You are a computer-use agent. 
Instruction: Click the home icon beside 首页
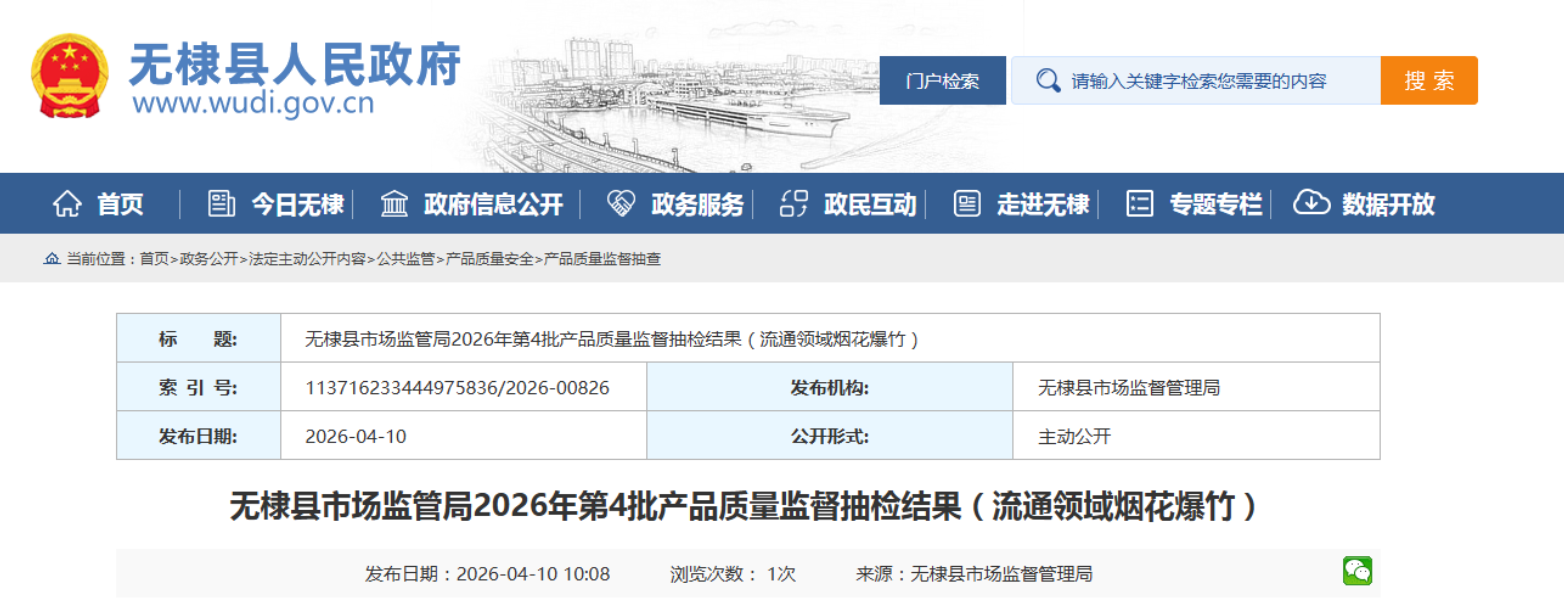67,204
